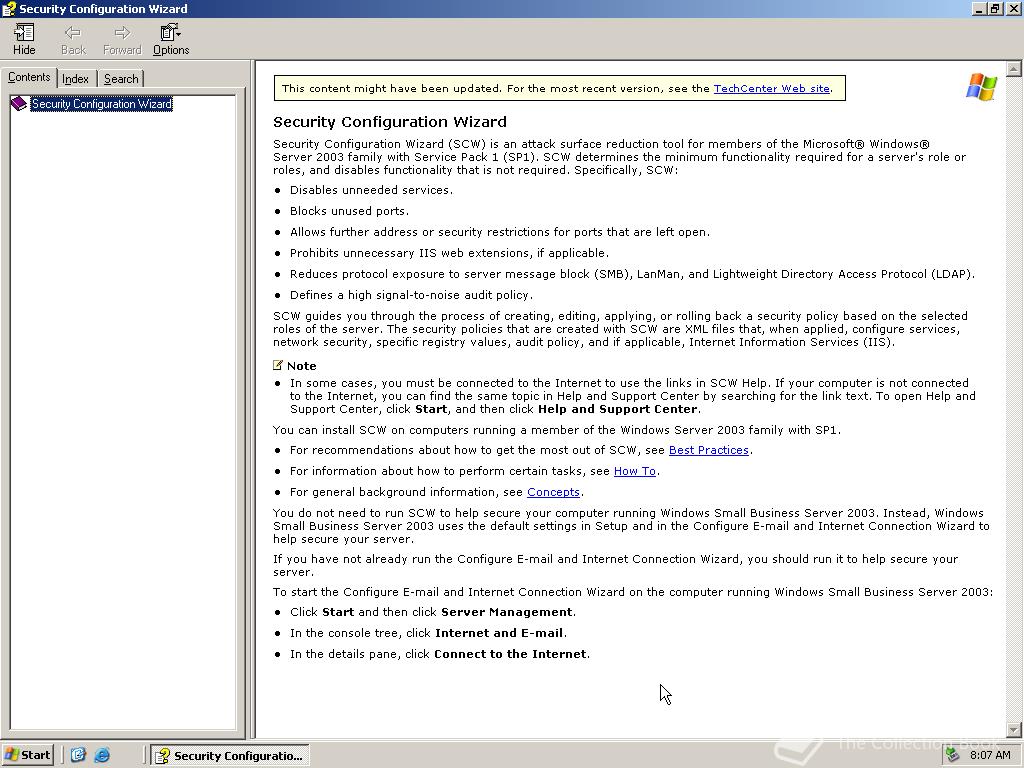Open the How To link

(635, 471)
